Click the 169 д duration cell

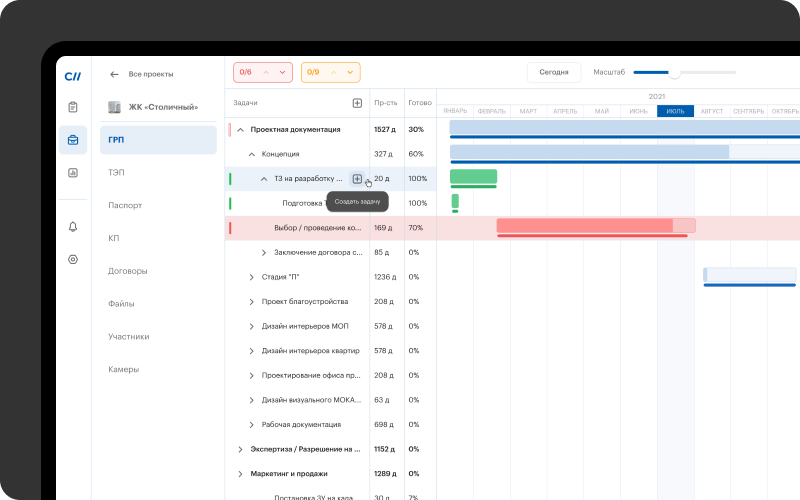point(383,228)
